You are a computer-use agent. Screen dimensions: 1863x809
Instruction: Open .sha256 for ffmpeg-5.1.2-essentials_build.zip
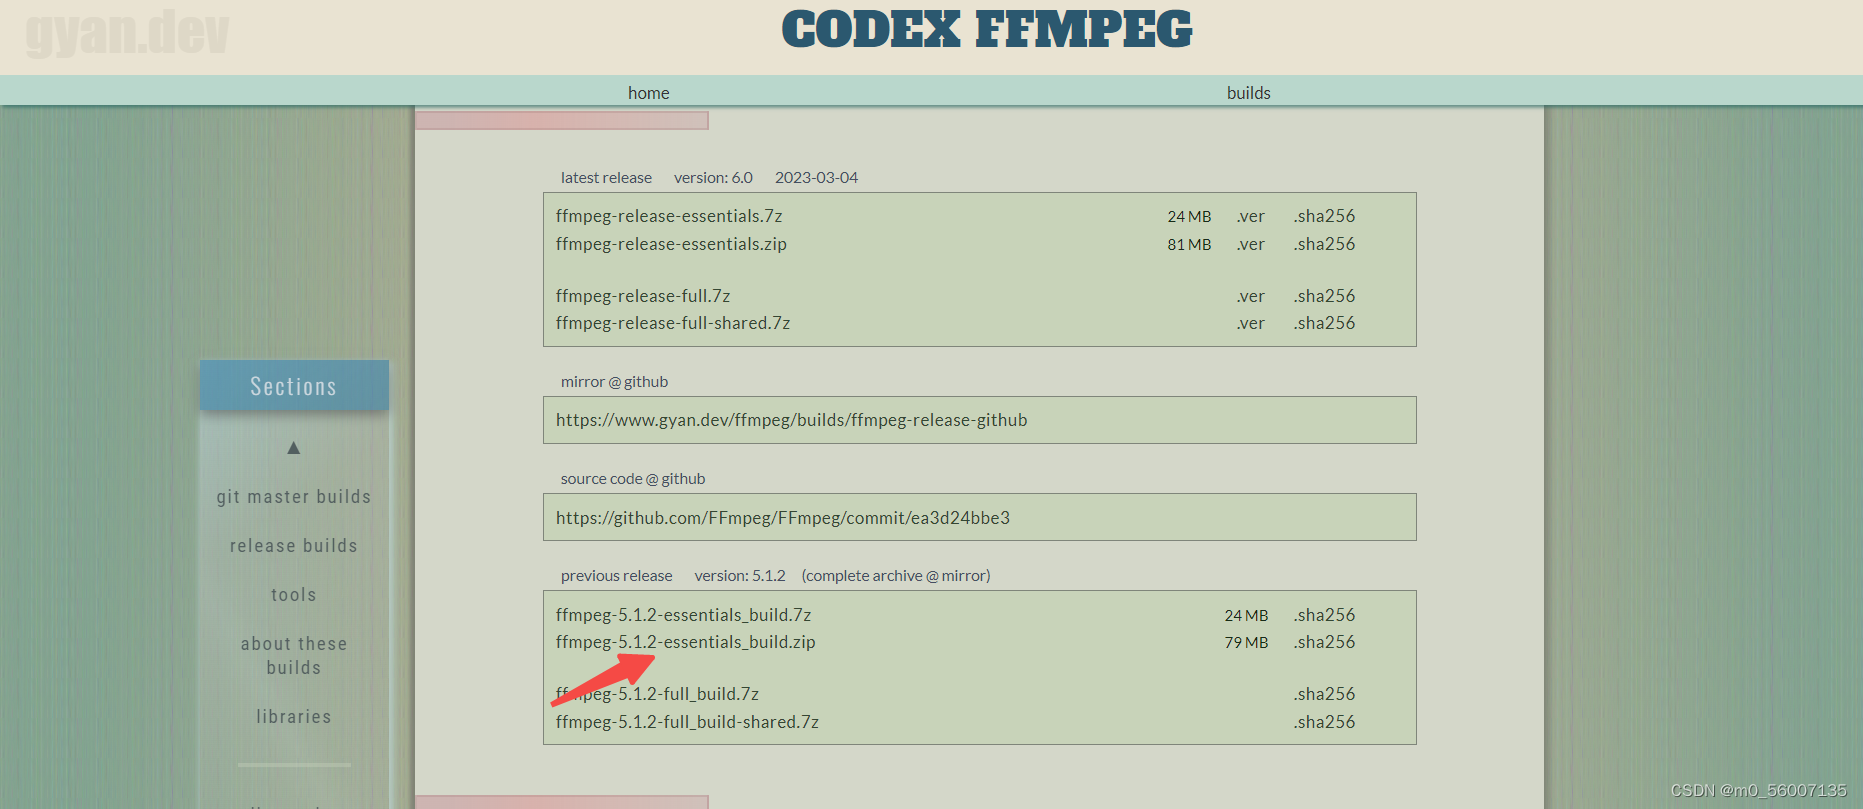pyautogui.click(x=1324, y=642)
